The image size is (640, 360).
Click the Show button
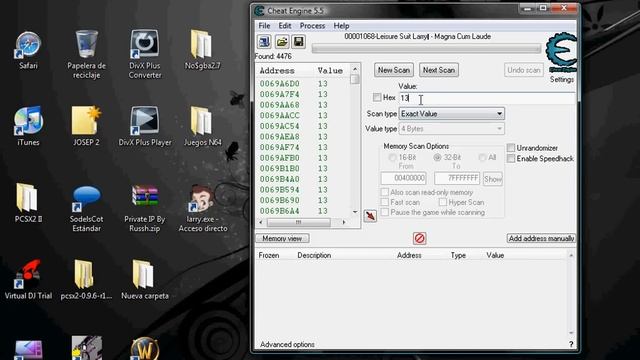(x=493, y=179)
